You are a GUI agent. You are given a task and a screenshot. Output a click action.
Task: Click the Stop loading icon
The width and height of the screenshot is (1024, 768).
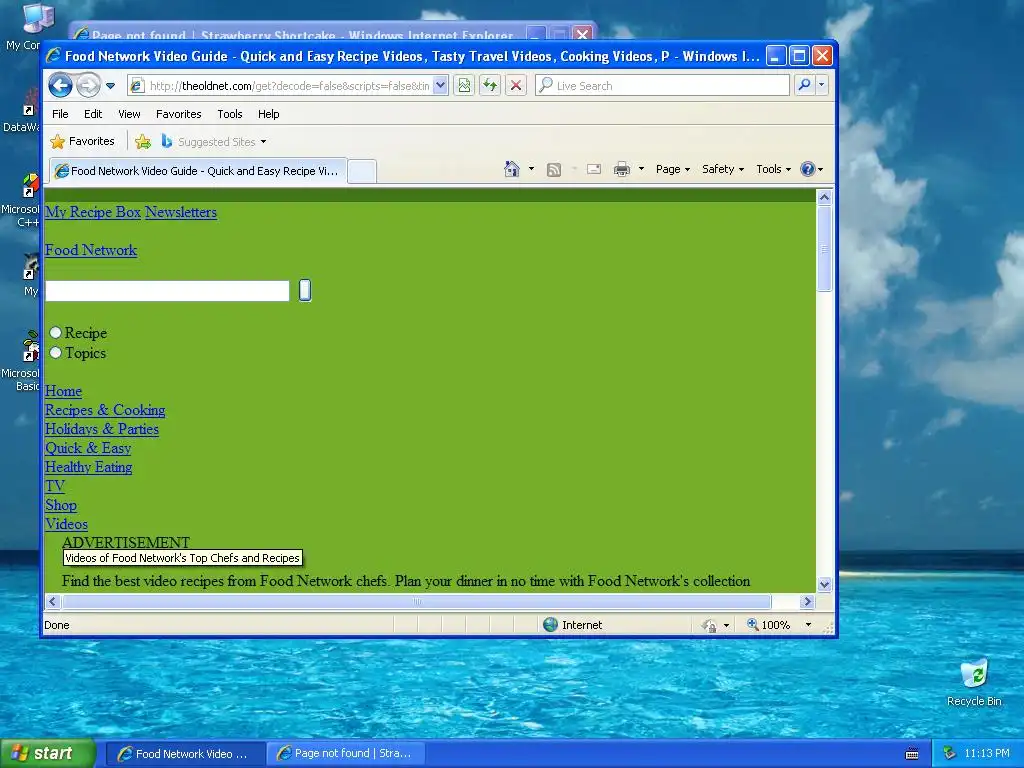point(516,86)
